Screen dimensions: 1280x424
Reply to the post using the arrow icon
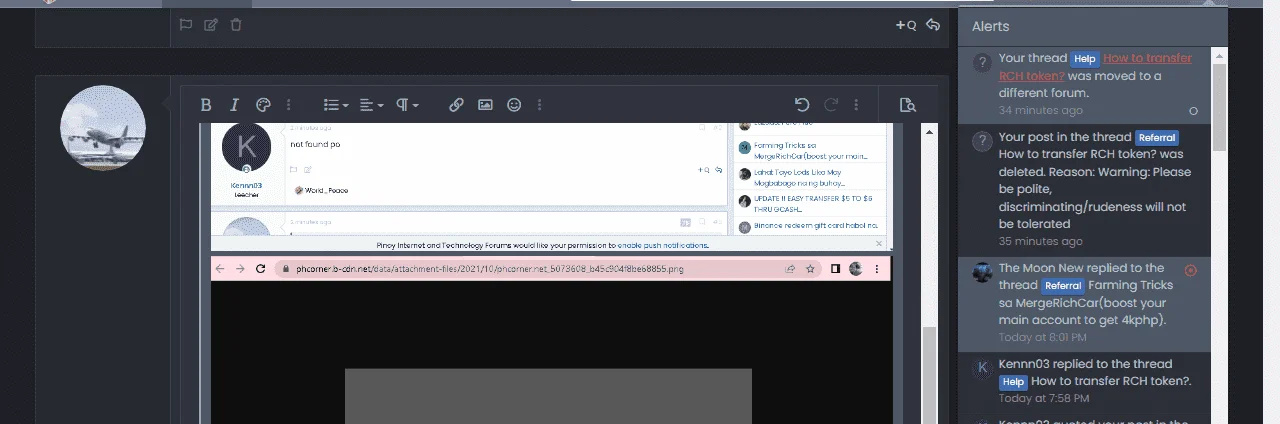point(933,25)
